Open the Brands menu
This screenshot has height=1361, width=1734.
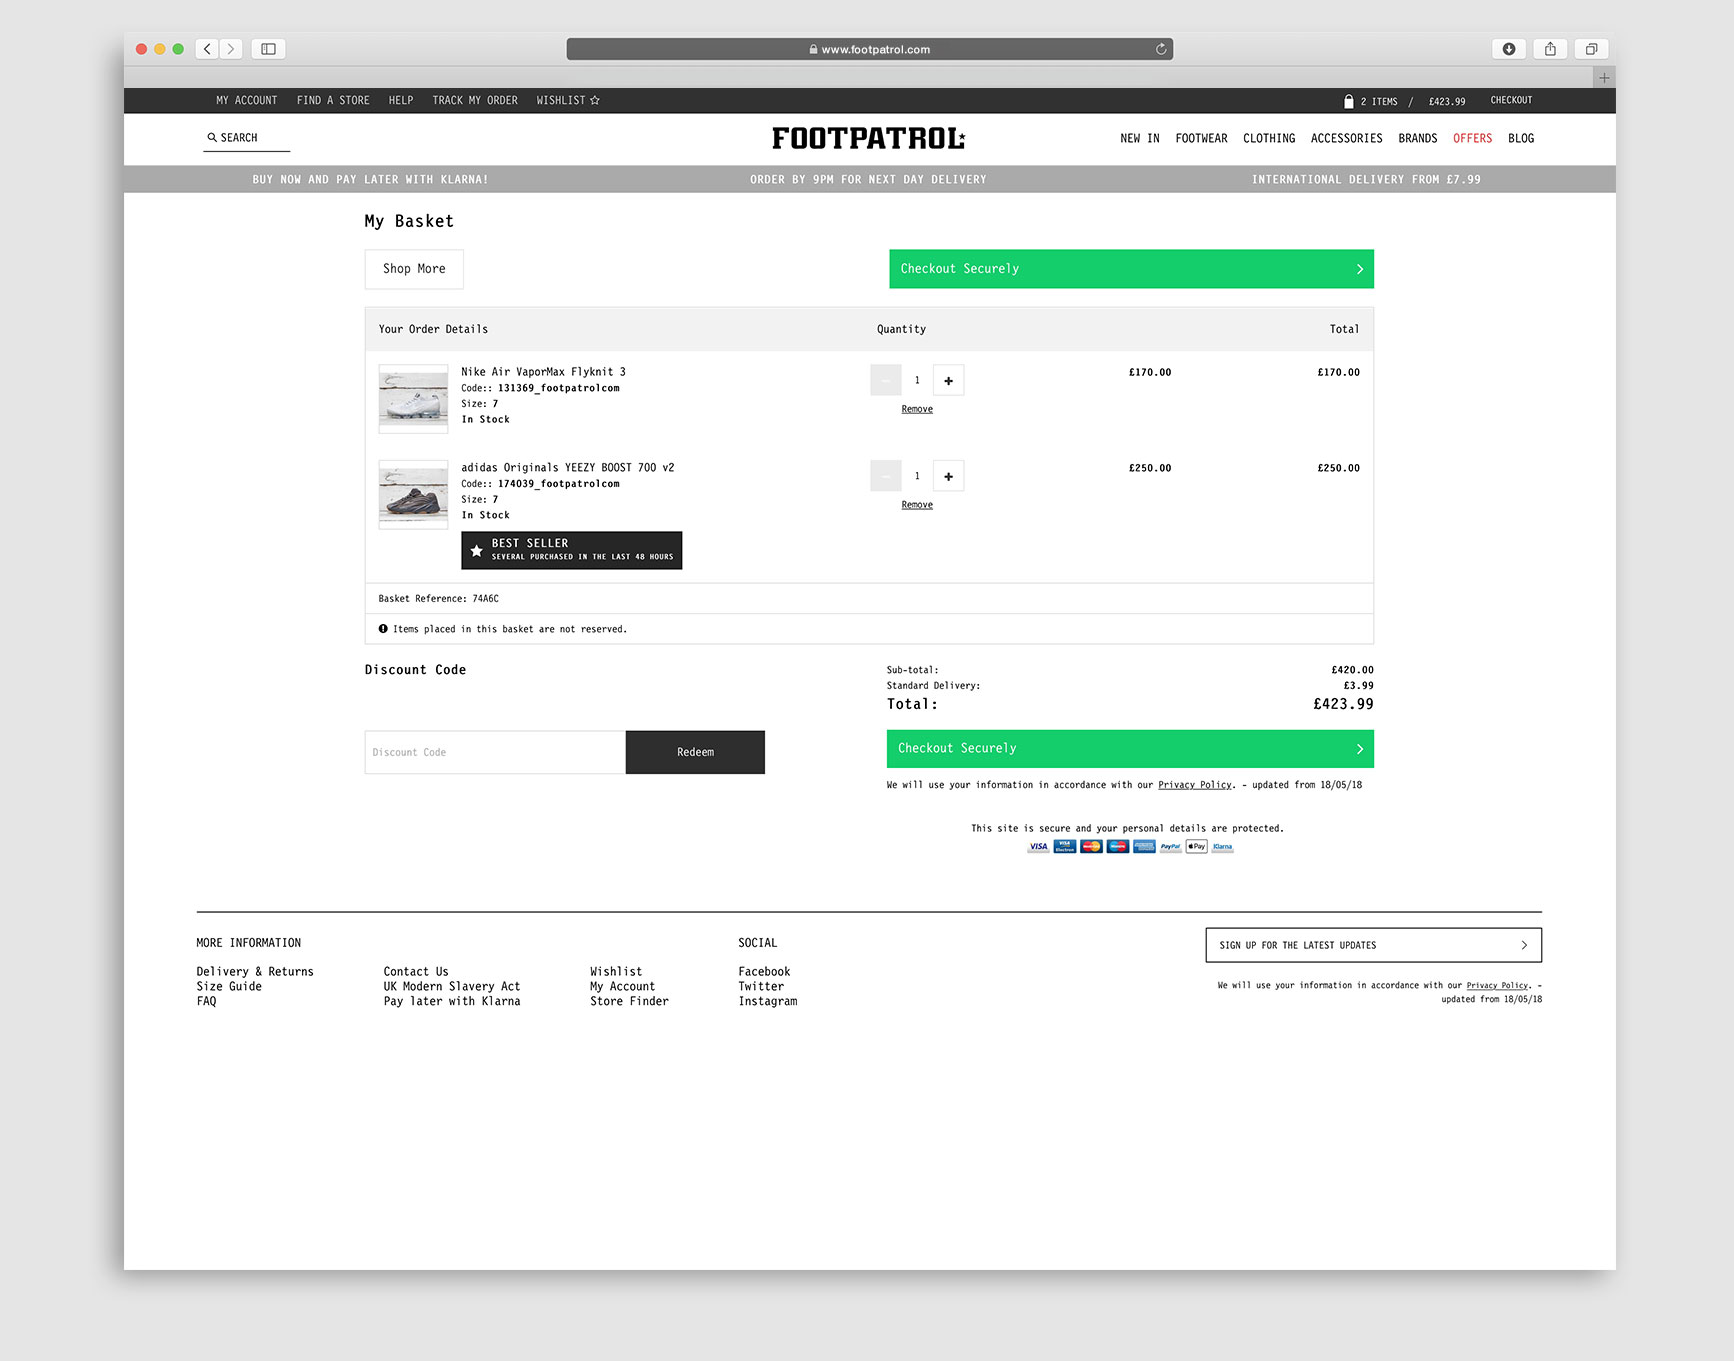pos(1418,138)
